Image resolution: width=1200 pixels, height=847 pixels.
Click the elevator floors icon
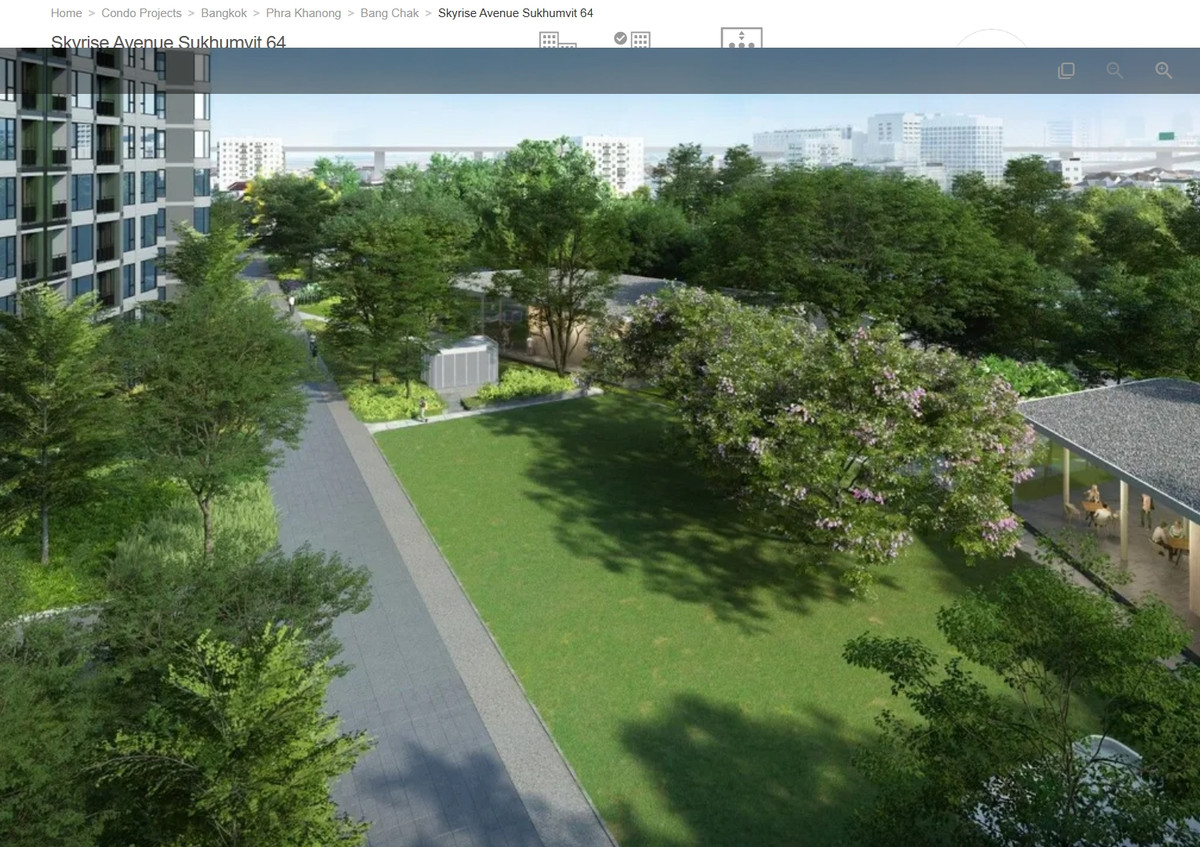pos(741,38)
